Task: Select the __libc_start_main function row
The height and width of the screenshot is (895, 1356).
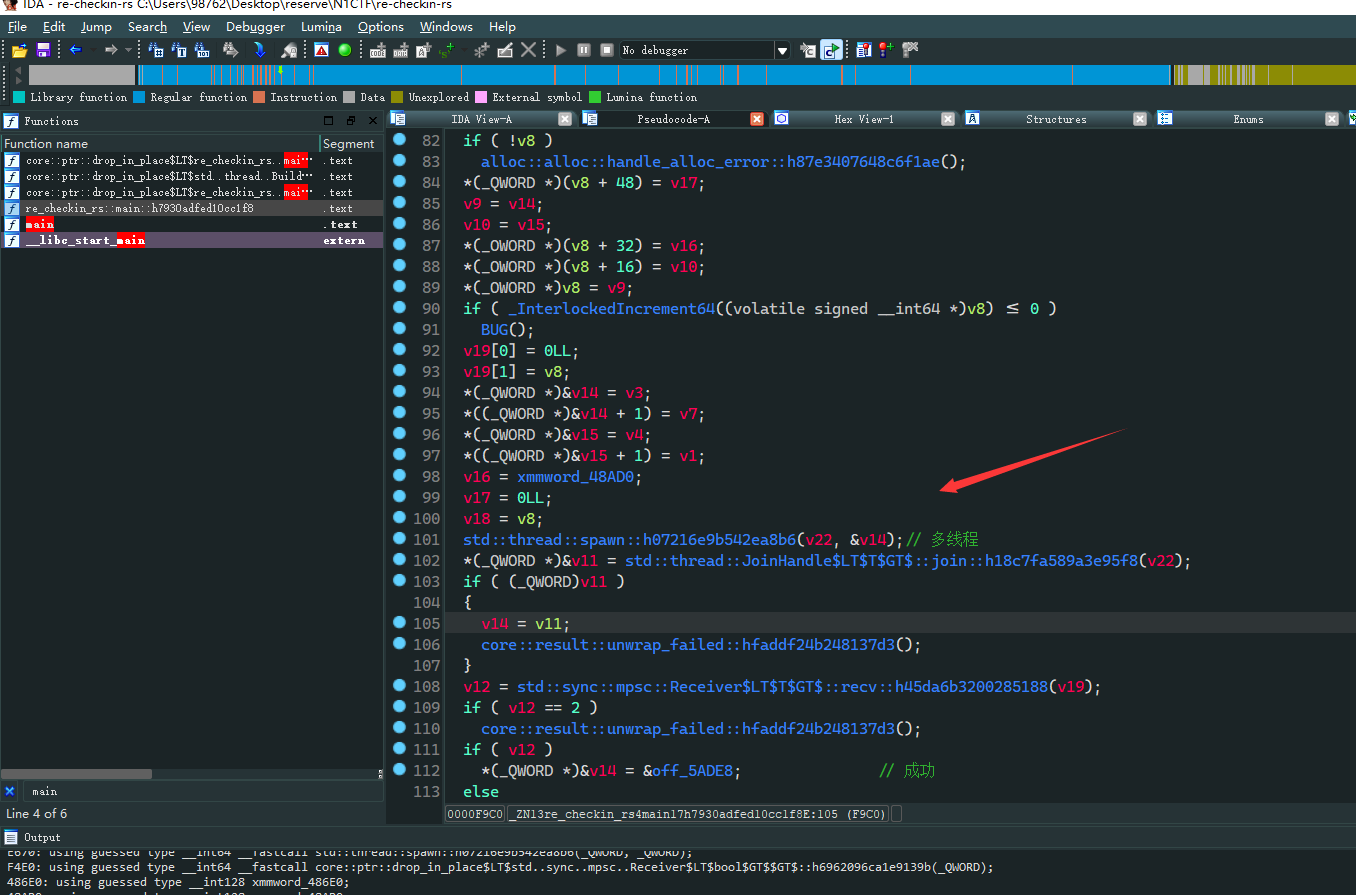Action: pos(85,240)
